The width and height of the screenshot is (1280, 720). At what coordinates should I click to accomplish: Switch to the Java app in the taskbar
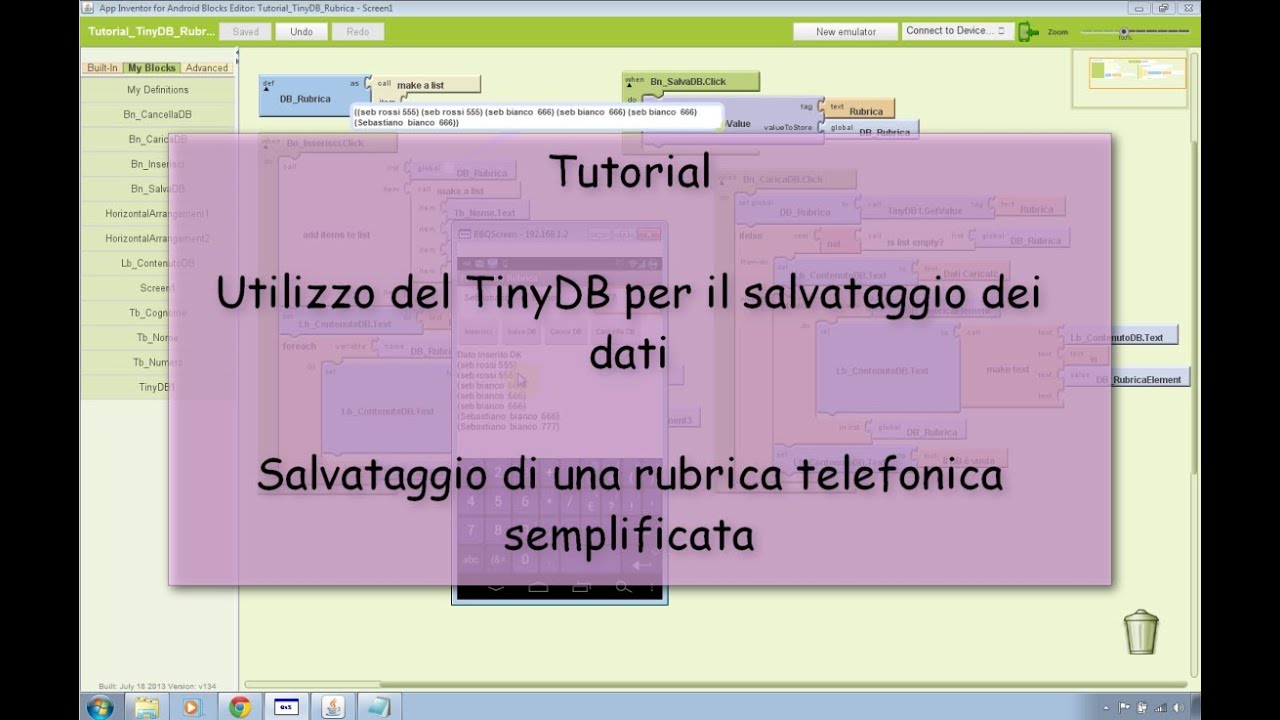(x=332, y=707)
